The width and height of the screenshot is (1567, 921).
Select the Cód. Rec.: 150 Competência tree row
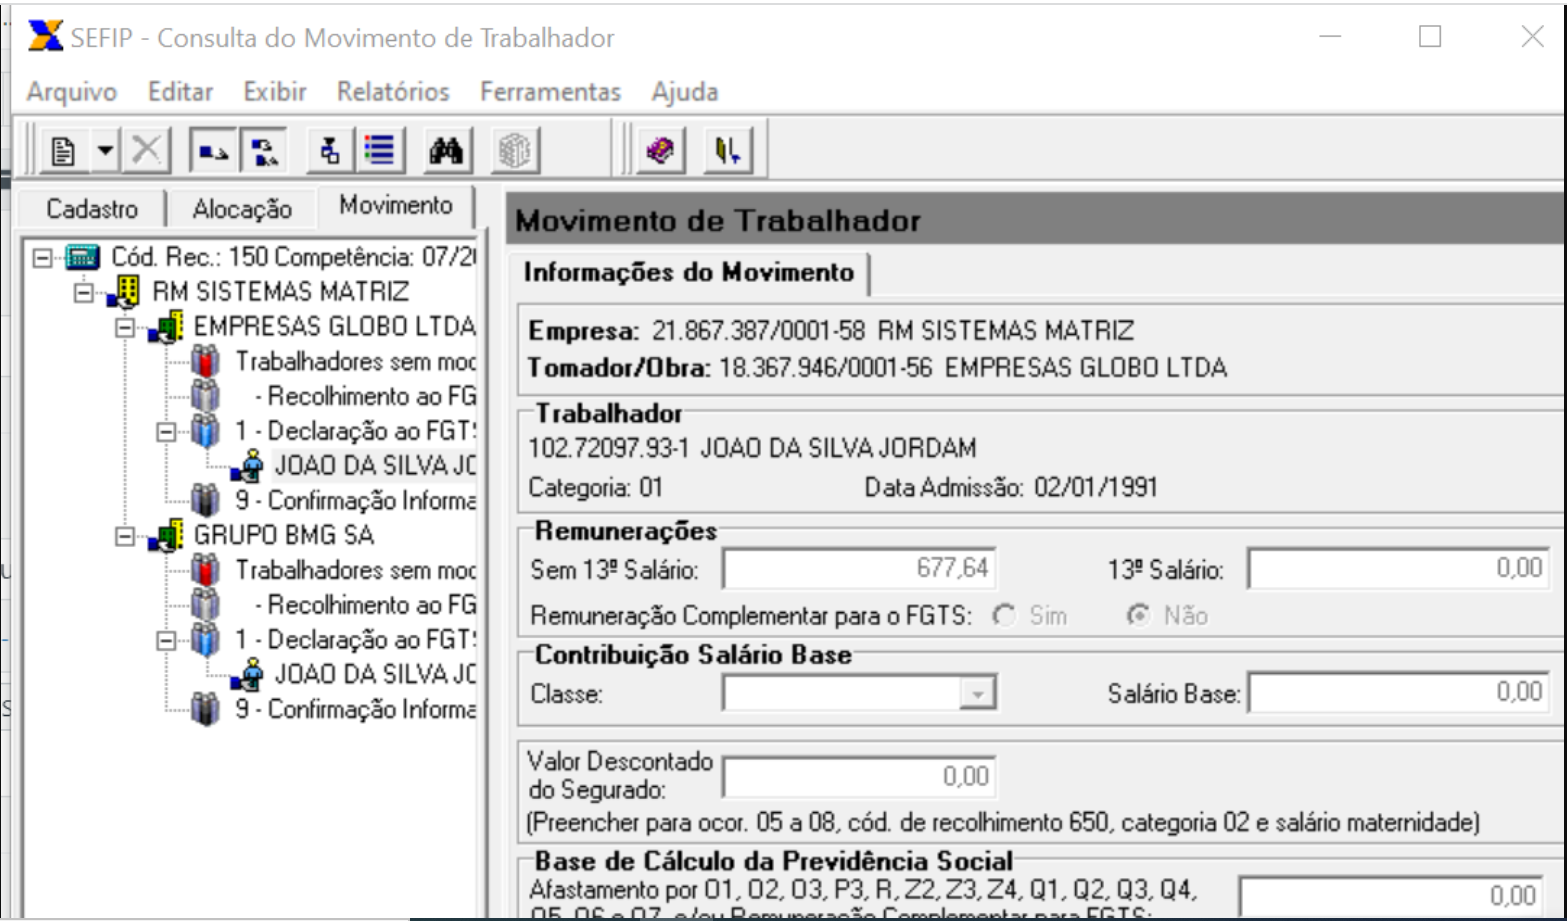pos(292,257)
